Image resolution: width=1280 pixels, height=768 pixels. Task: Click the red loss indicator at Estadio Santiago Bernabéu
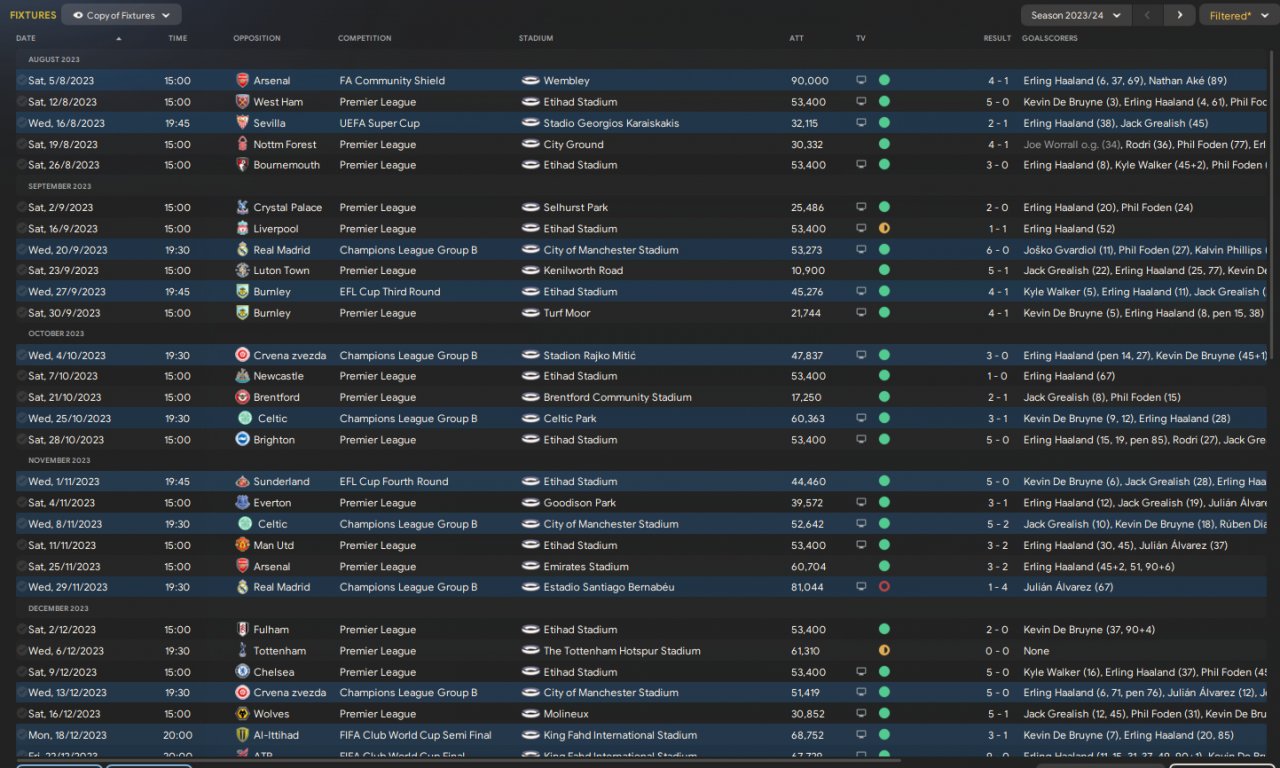(884, 587)
